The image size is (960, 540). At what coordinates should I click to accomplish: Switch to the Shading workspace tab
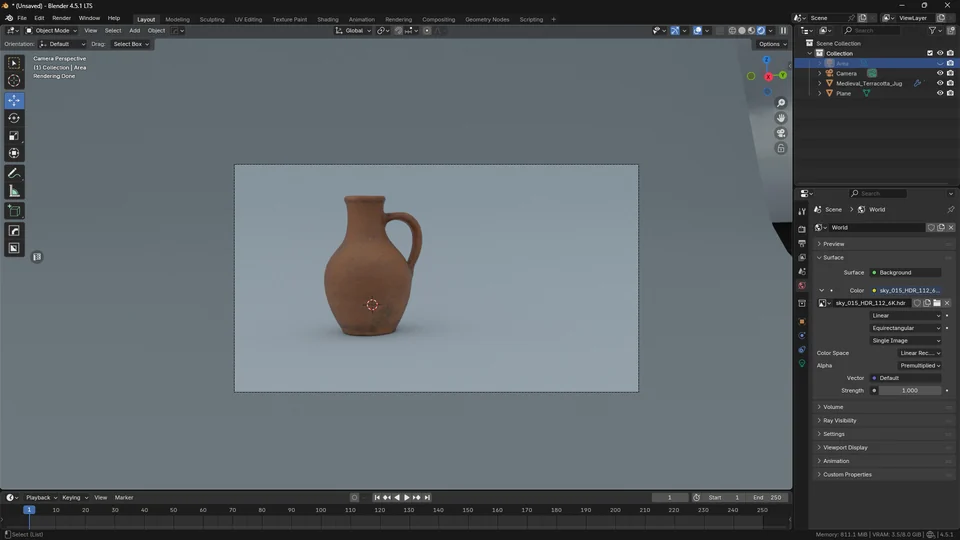(x=328, y=20)
